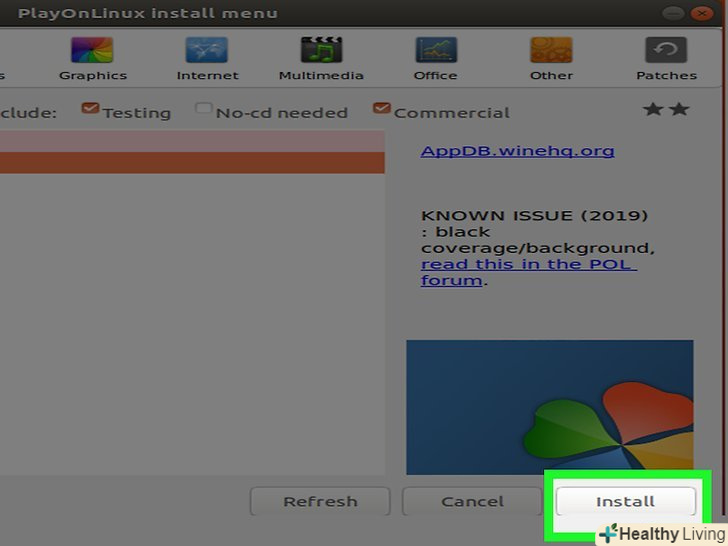This screenshot has height=546, width=728.
Task: Select the light pink list row
Action: point(192,141)
